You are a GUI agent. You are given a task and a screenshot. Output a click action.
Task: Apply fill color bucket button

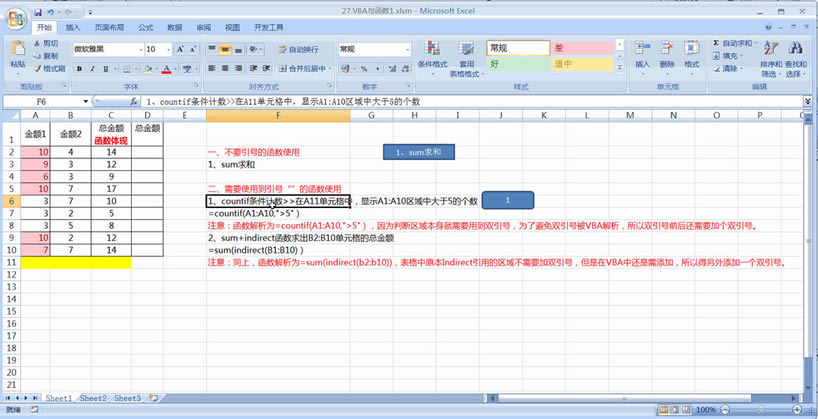148,68
